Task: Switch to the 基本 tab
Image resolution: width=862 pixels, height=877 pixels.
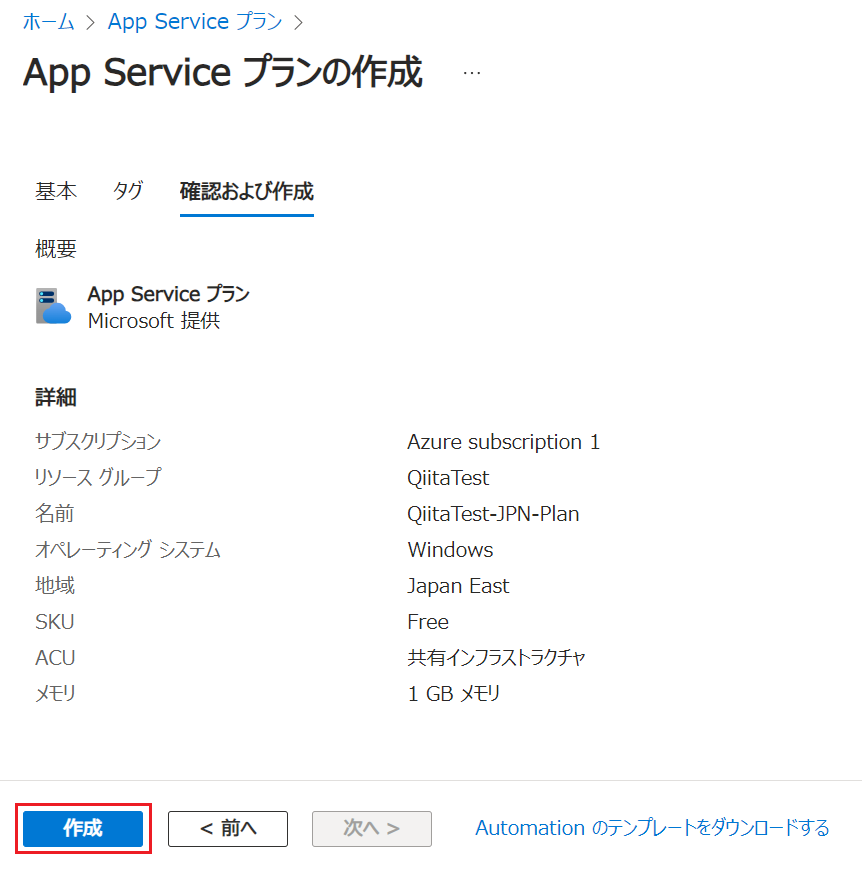Action: [56, 191]
